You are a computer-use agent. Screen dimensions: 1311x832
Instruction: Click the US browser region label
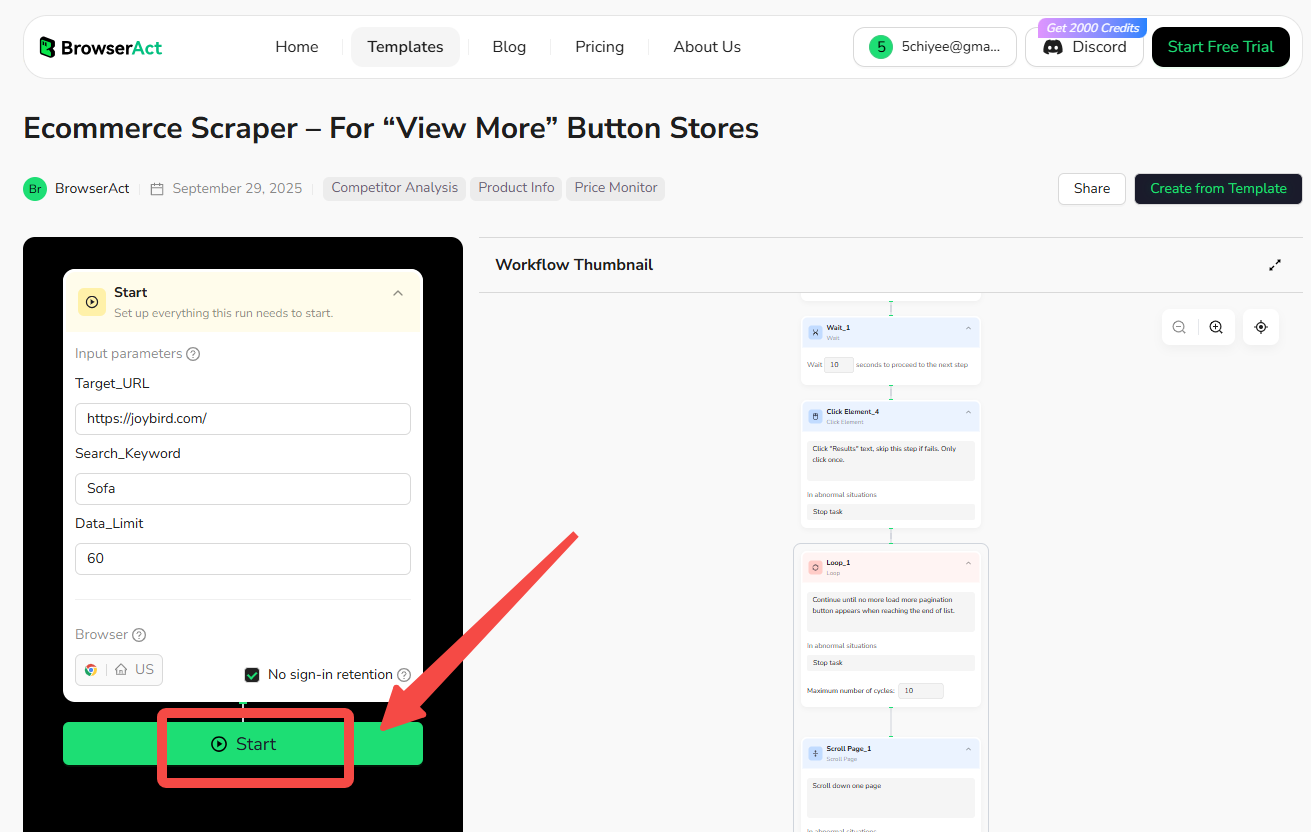click(x=145, y=669)
